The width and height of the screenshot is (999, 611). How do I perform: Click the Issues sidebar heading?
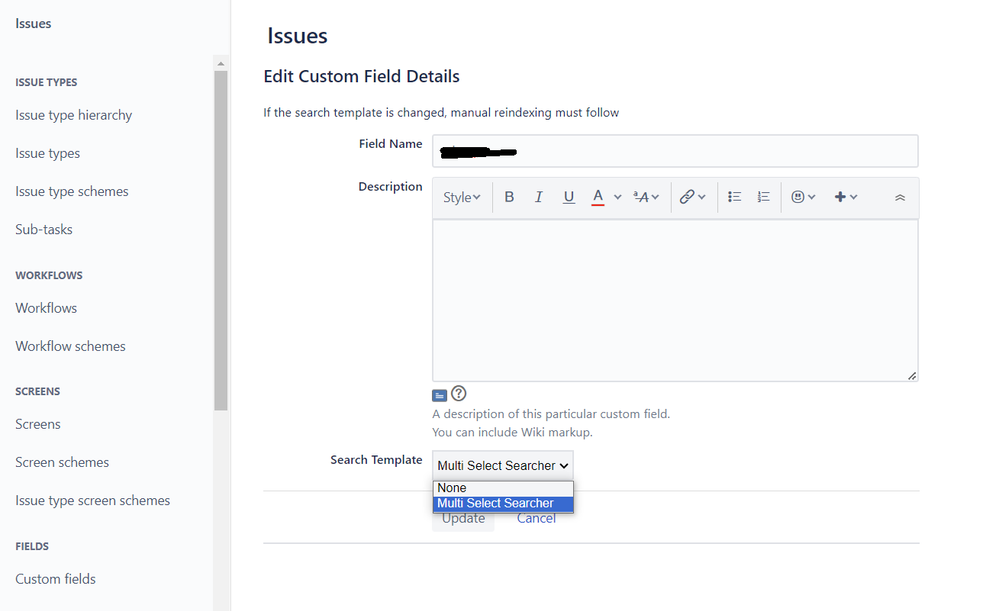[x=33, y=24]
